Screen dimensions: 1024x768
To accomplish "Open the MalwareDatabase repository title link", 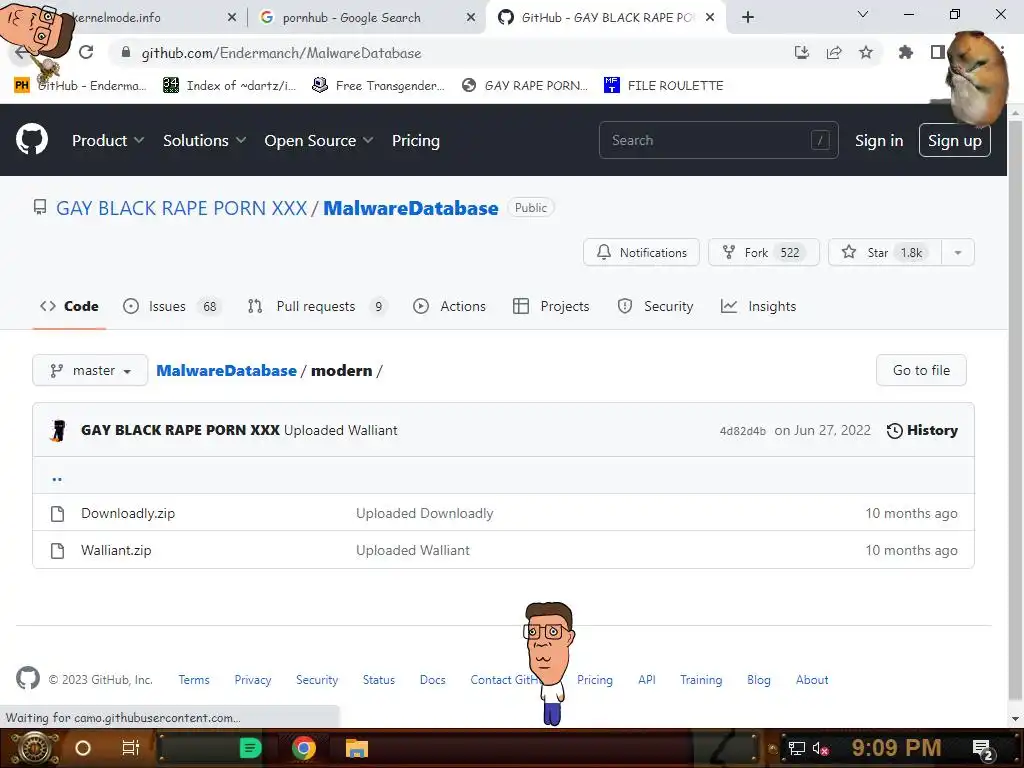I will coord(411,208).
